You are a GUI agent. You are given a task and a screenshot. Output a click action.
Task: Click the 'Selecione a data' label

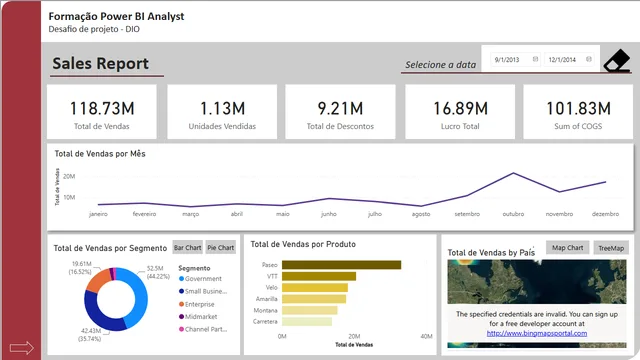tap(440, 64)
